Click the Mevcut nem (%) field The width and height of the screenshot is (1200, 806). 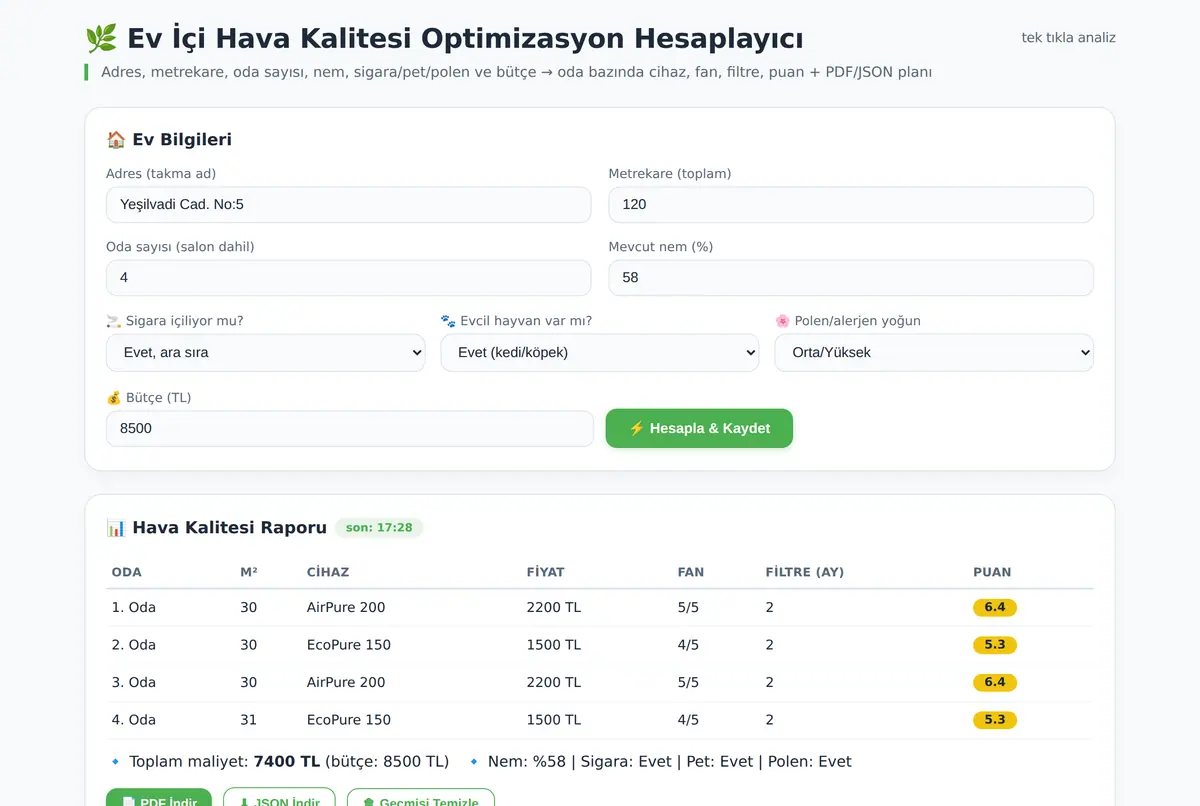tap(851, 277)
